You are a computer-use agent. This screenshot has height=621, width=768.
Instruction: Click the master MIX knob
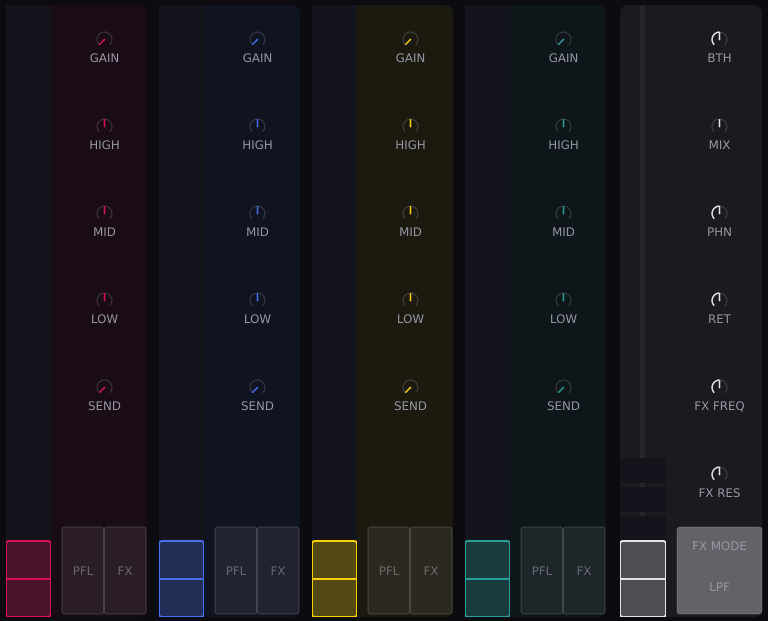coord(719,126)
